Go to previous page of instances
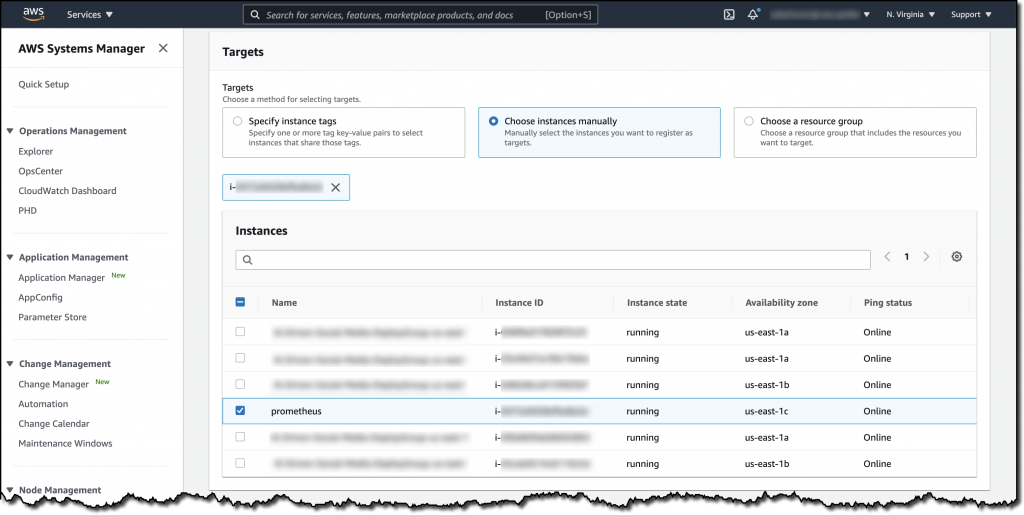The height and width of the screenshot is (515, 1024). click(888, 257)
